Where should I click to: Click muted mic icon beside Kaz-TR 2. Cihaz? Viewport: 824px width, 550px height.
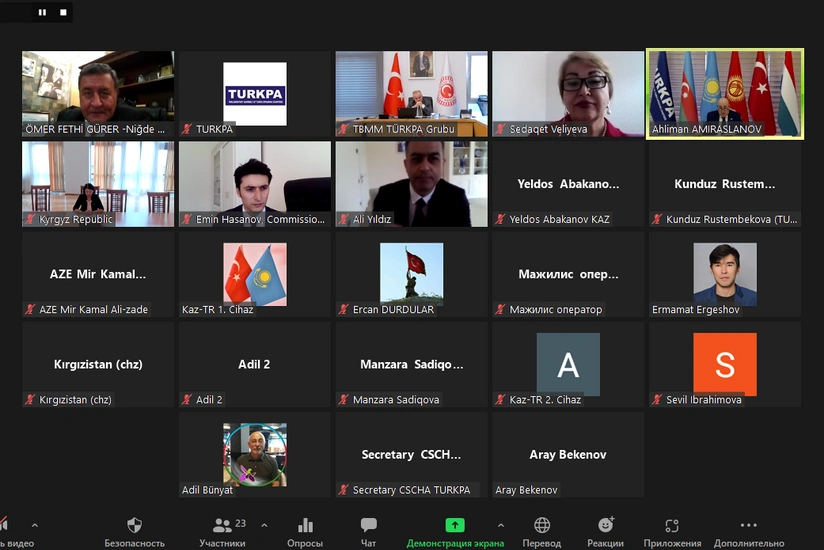pyautogui.click(x=500, y=399)
